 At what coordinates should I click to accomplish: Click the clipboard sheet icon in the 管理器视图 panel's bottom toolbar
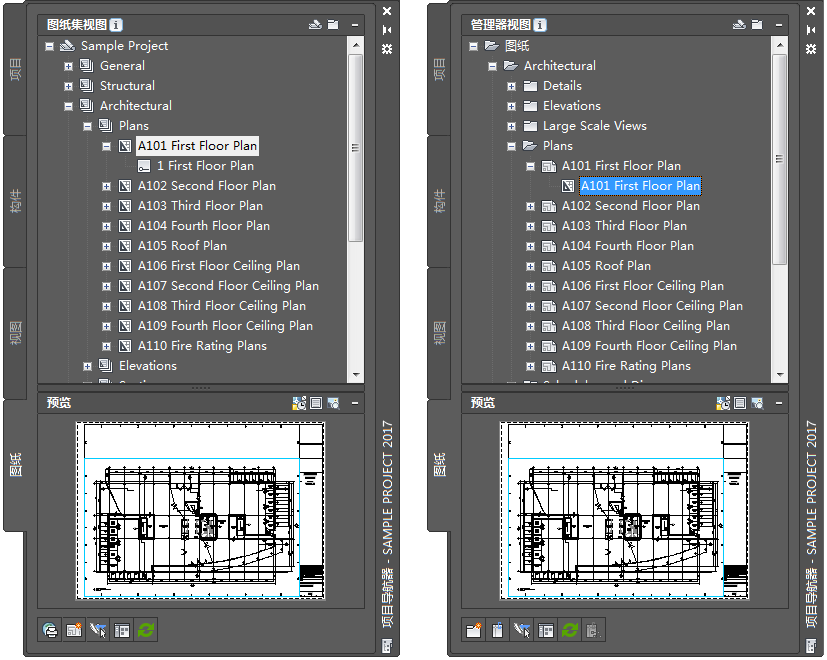[498, 630]
